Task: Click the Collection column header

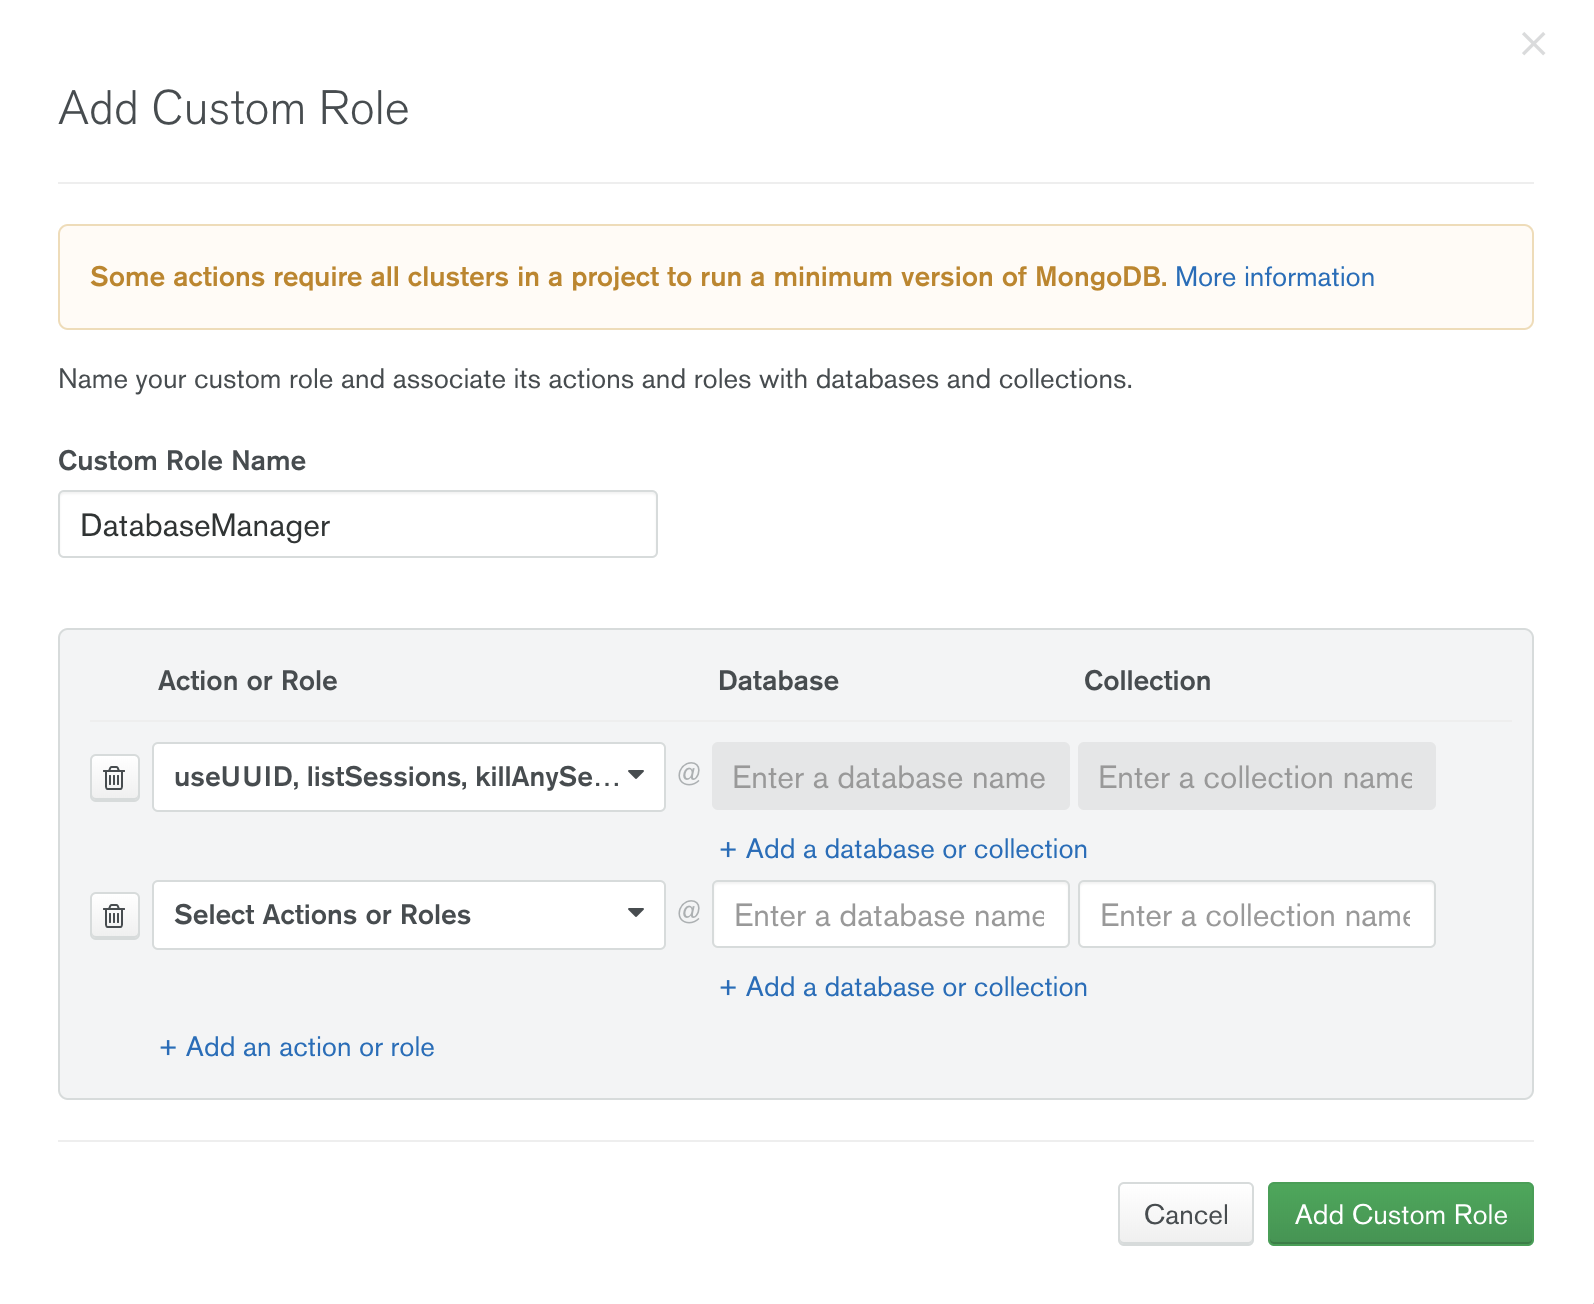Action: click(x=1148, y=681)
